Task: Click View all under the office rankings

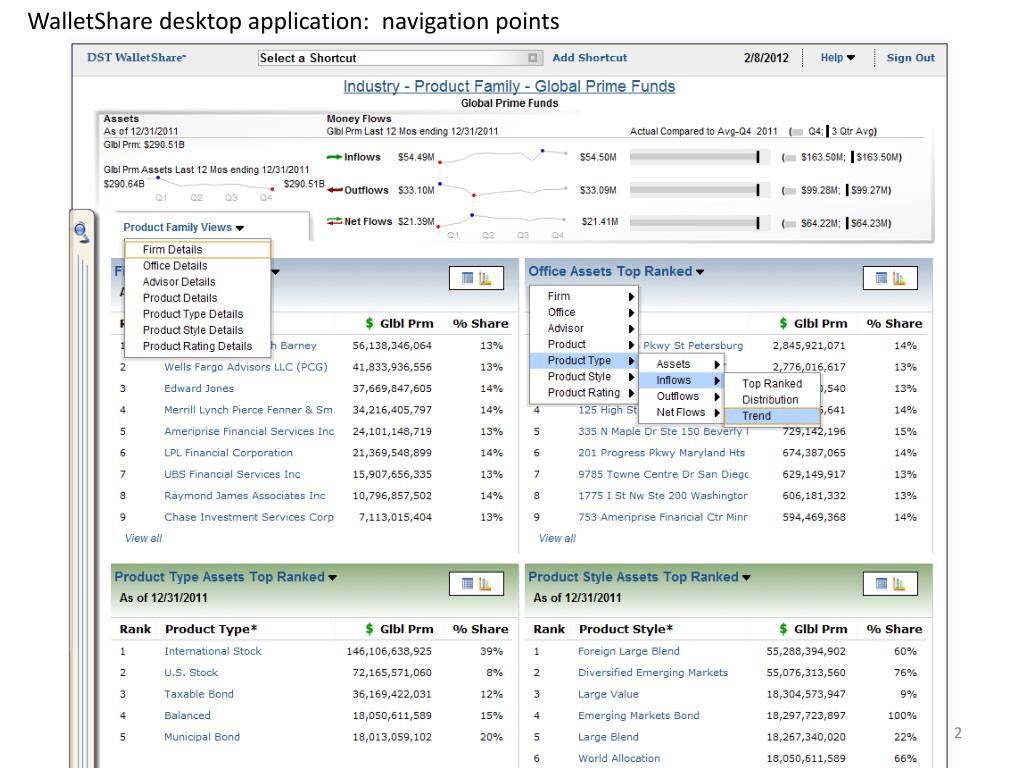Action: (557, 538)
